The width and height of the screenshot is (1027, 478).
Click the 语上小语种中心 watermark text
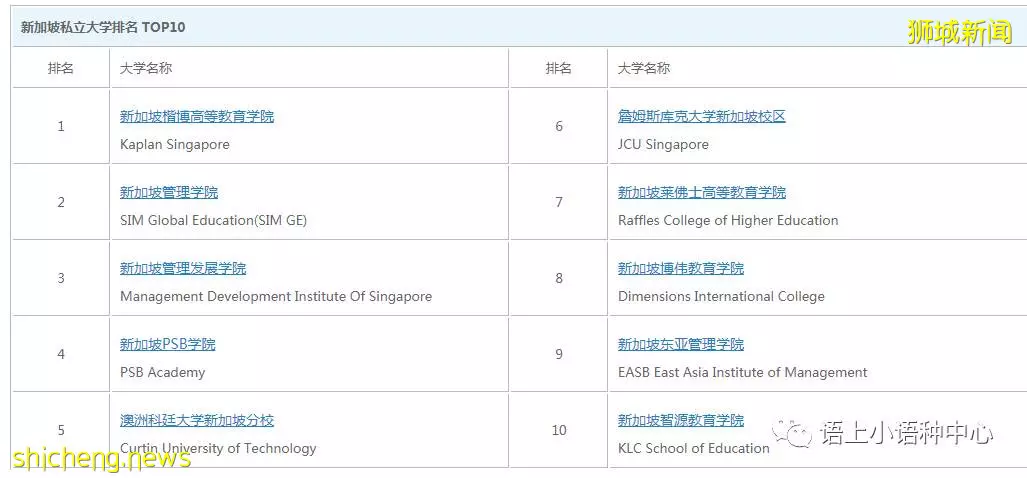pyautogui.click(x=906, y=433)
